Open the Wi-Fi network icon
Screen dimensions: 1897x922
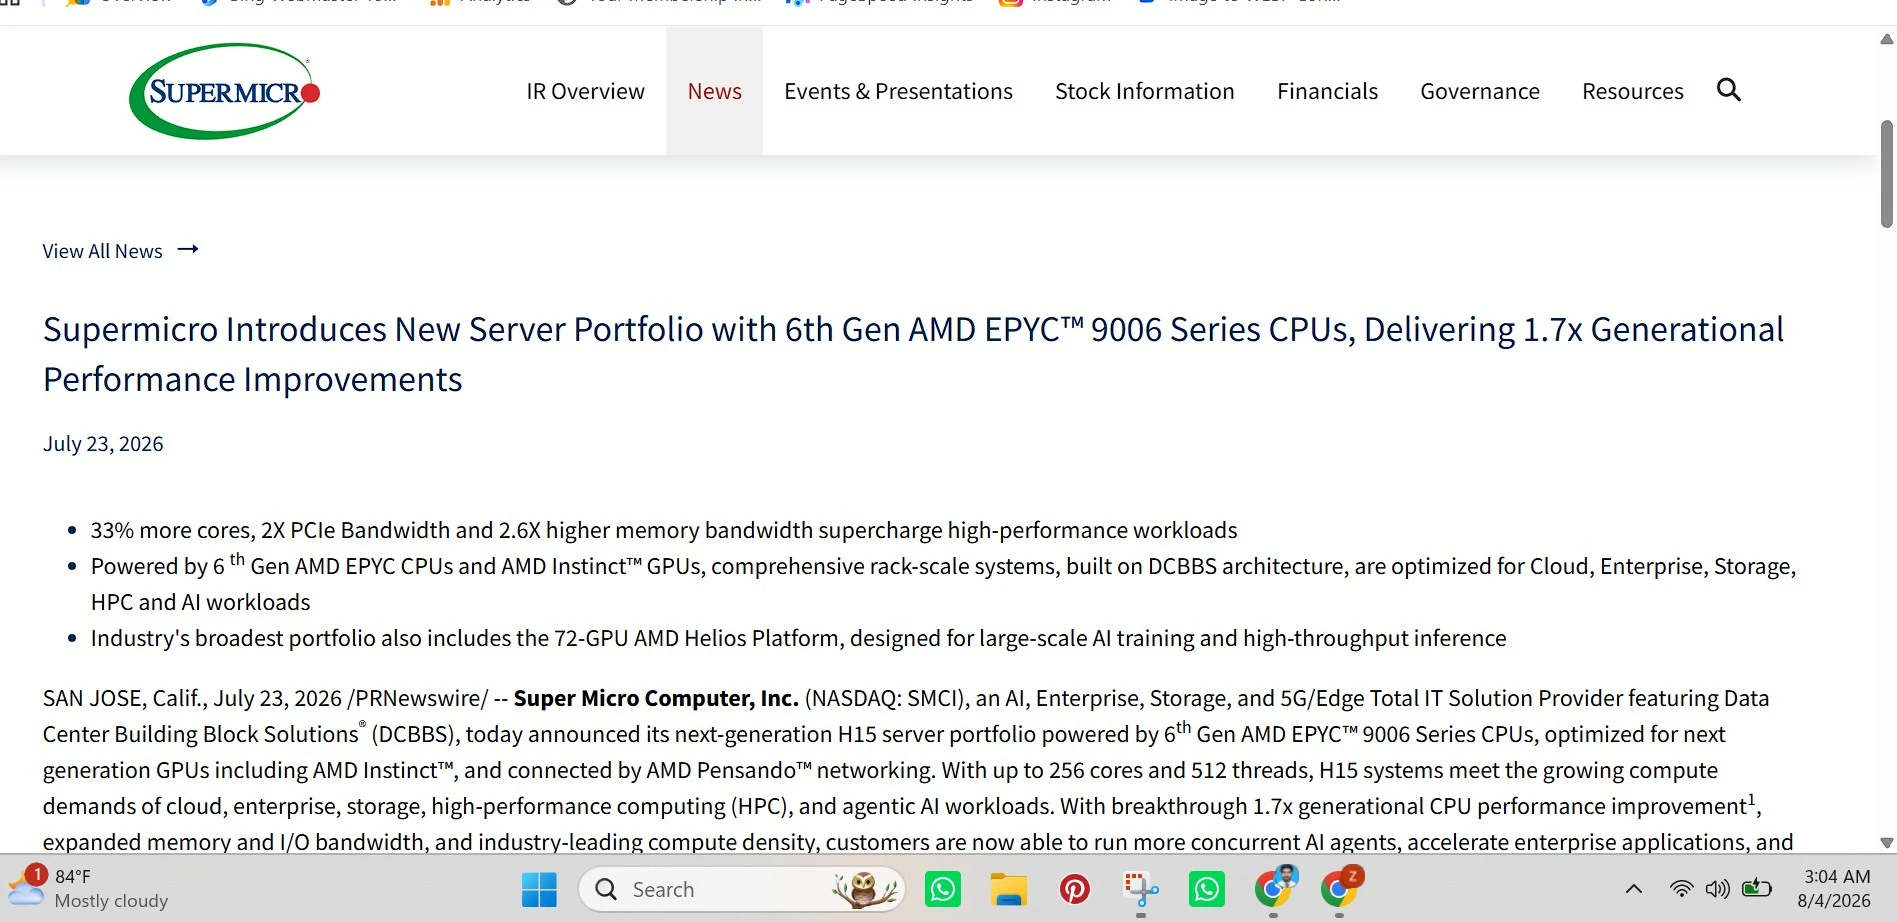click(x=1681, y=889)
